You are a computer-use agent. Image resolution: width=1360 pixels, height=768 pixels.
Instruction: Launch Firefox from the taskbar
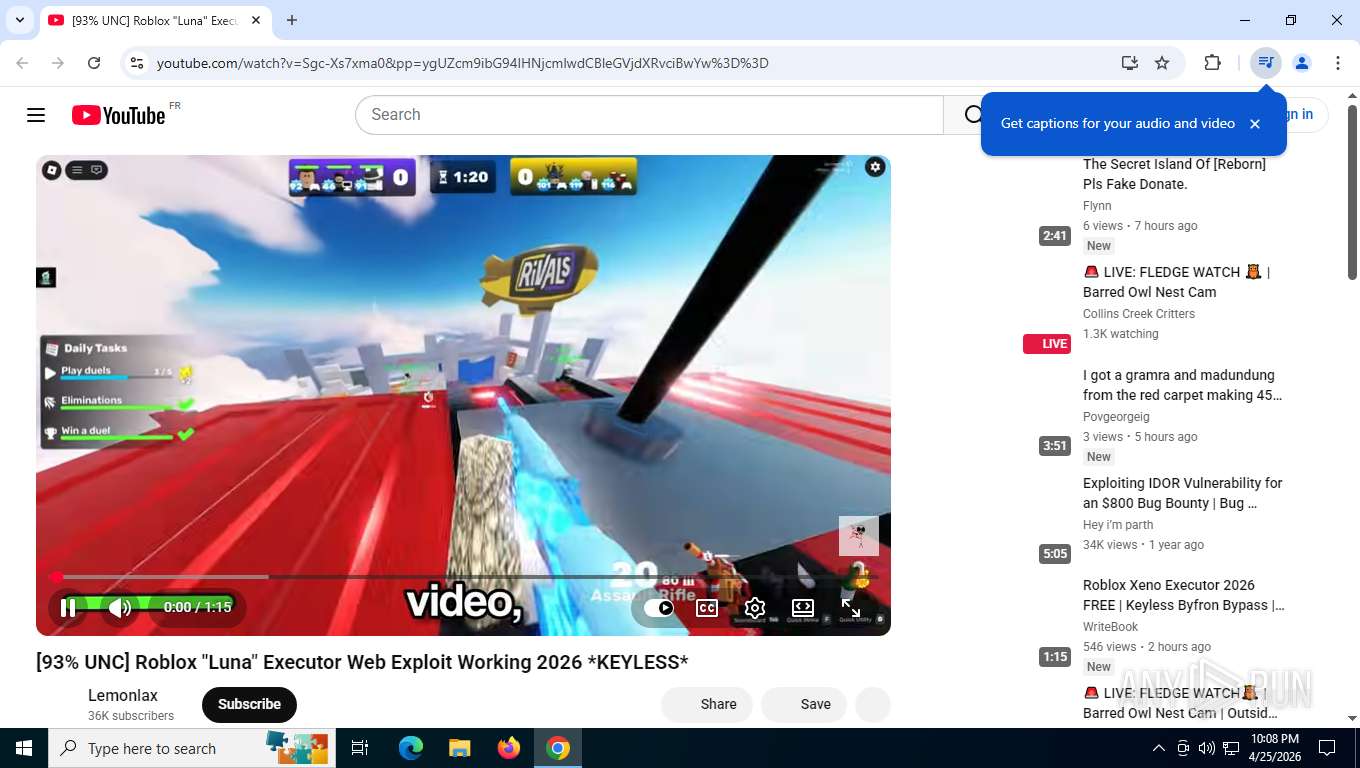click(509, 748)
